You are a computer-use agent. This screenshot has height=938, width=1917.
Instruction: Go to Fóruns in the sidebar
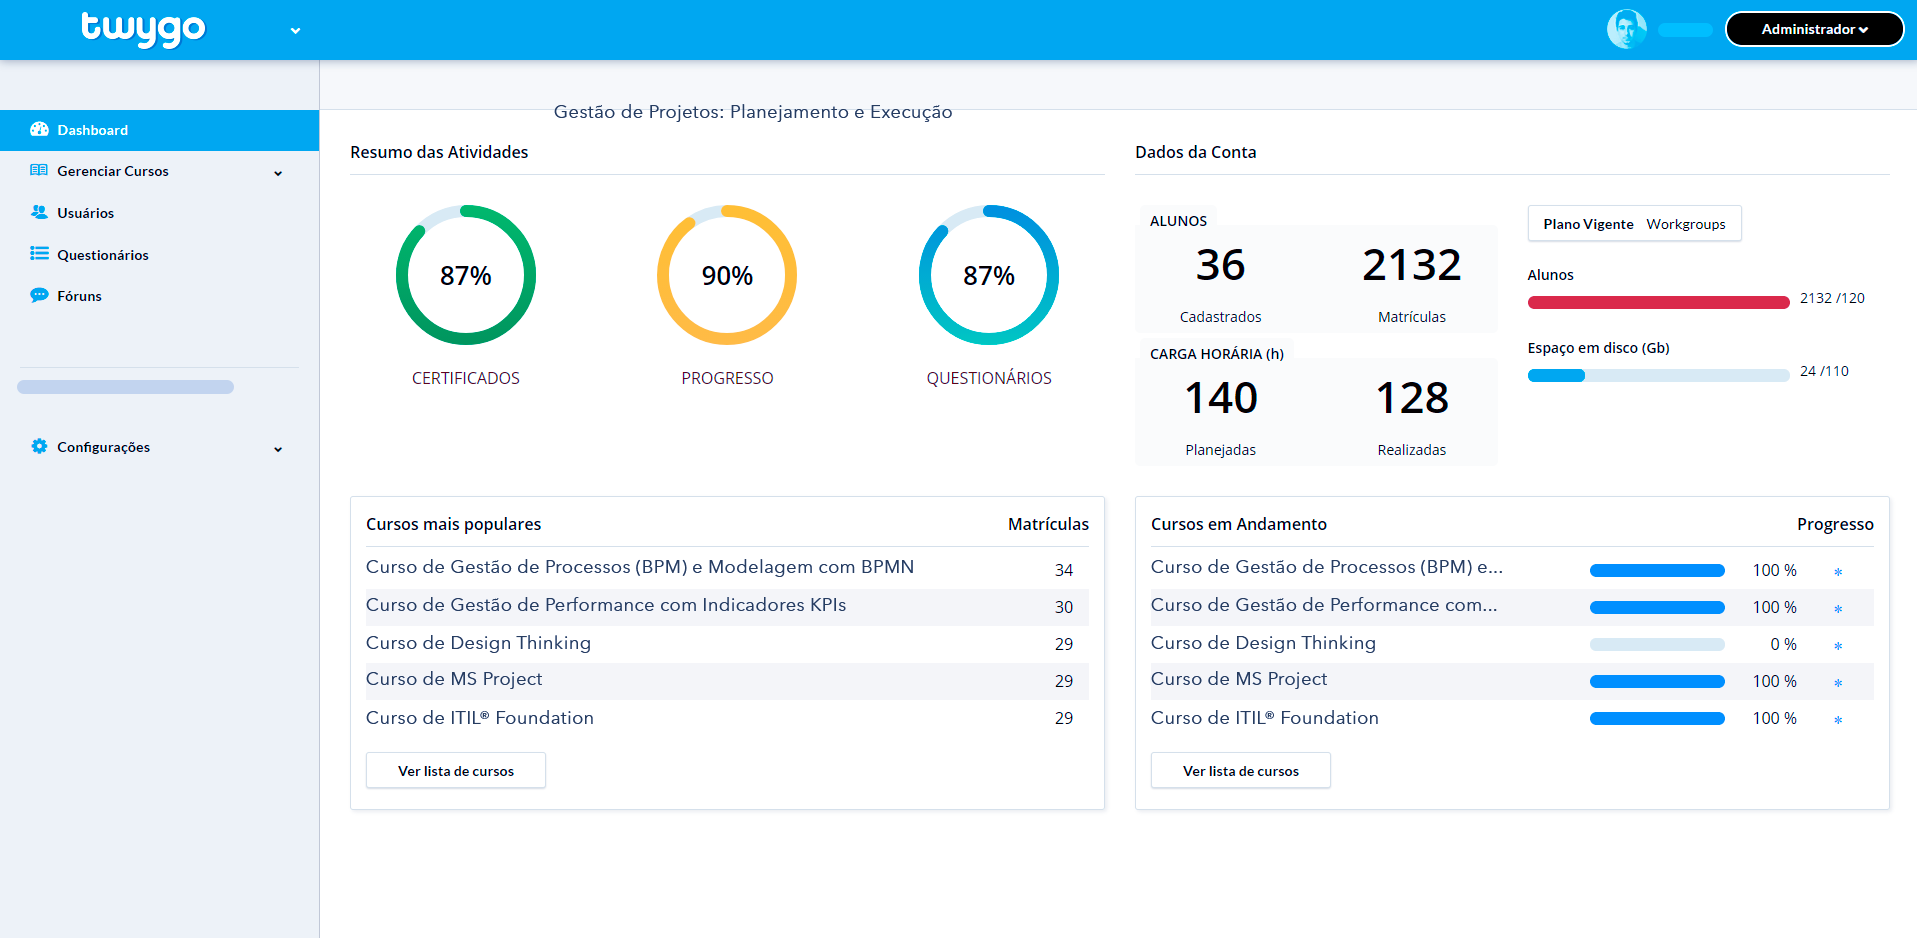[x=79, y=296]
